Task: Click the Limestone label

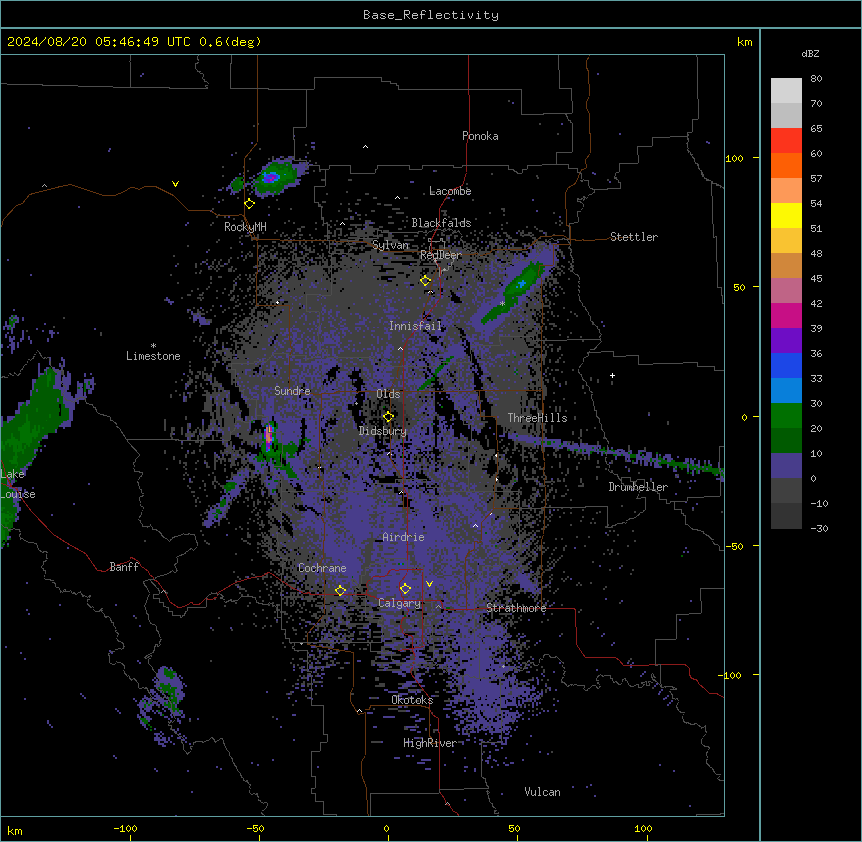Action: (x=153, y=356)
